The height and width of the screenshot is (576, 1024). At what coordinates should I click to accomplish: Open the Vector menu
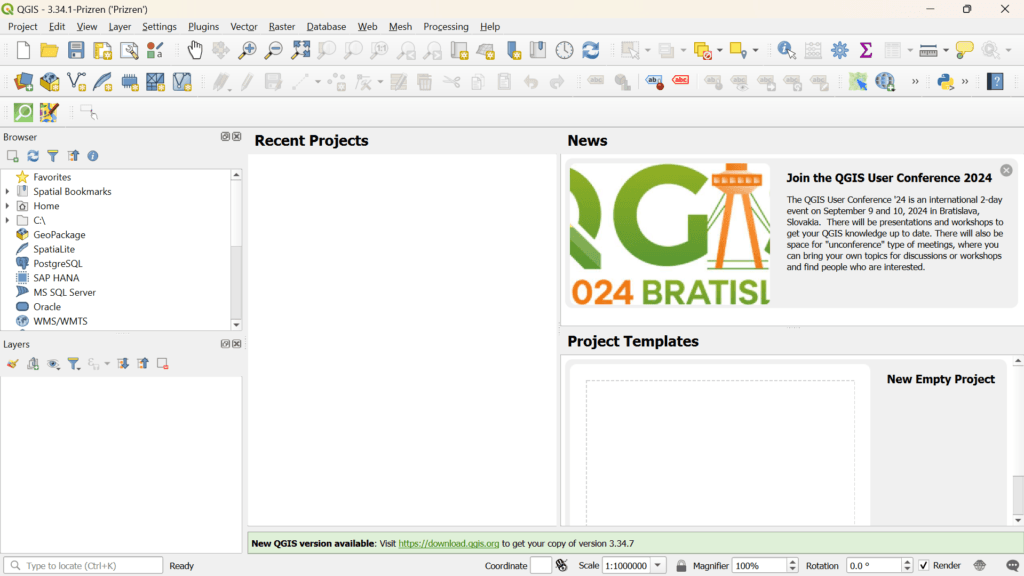244,27
